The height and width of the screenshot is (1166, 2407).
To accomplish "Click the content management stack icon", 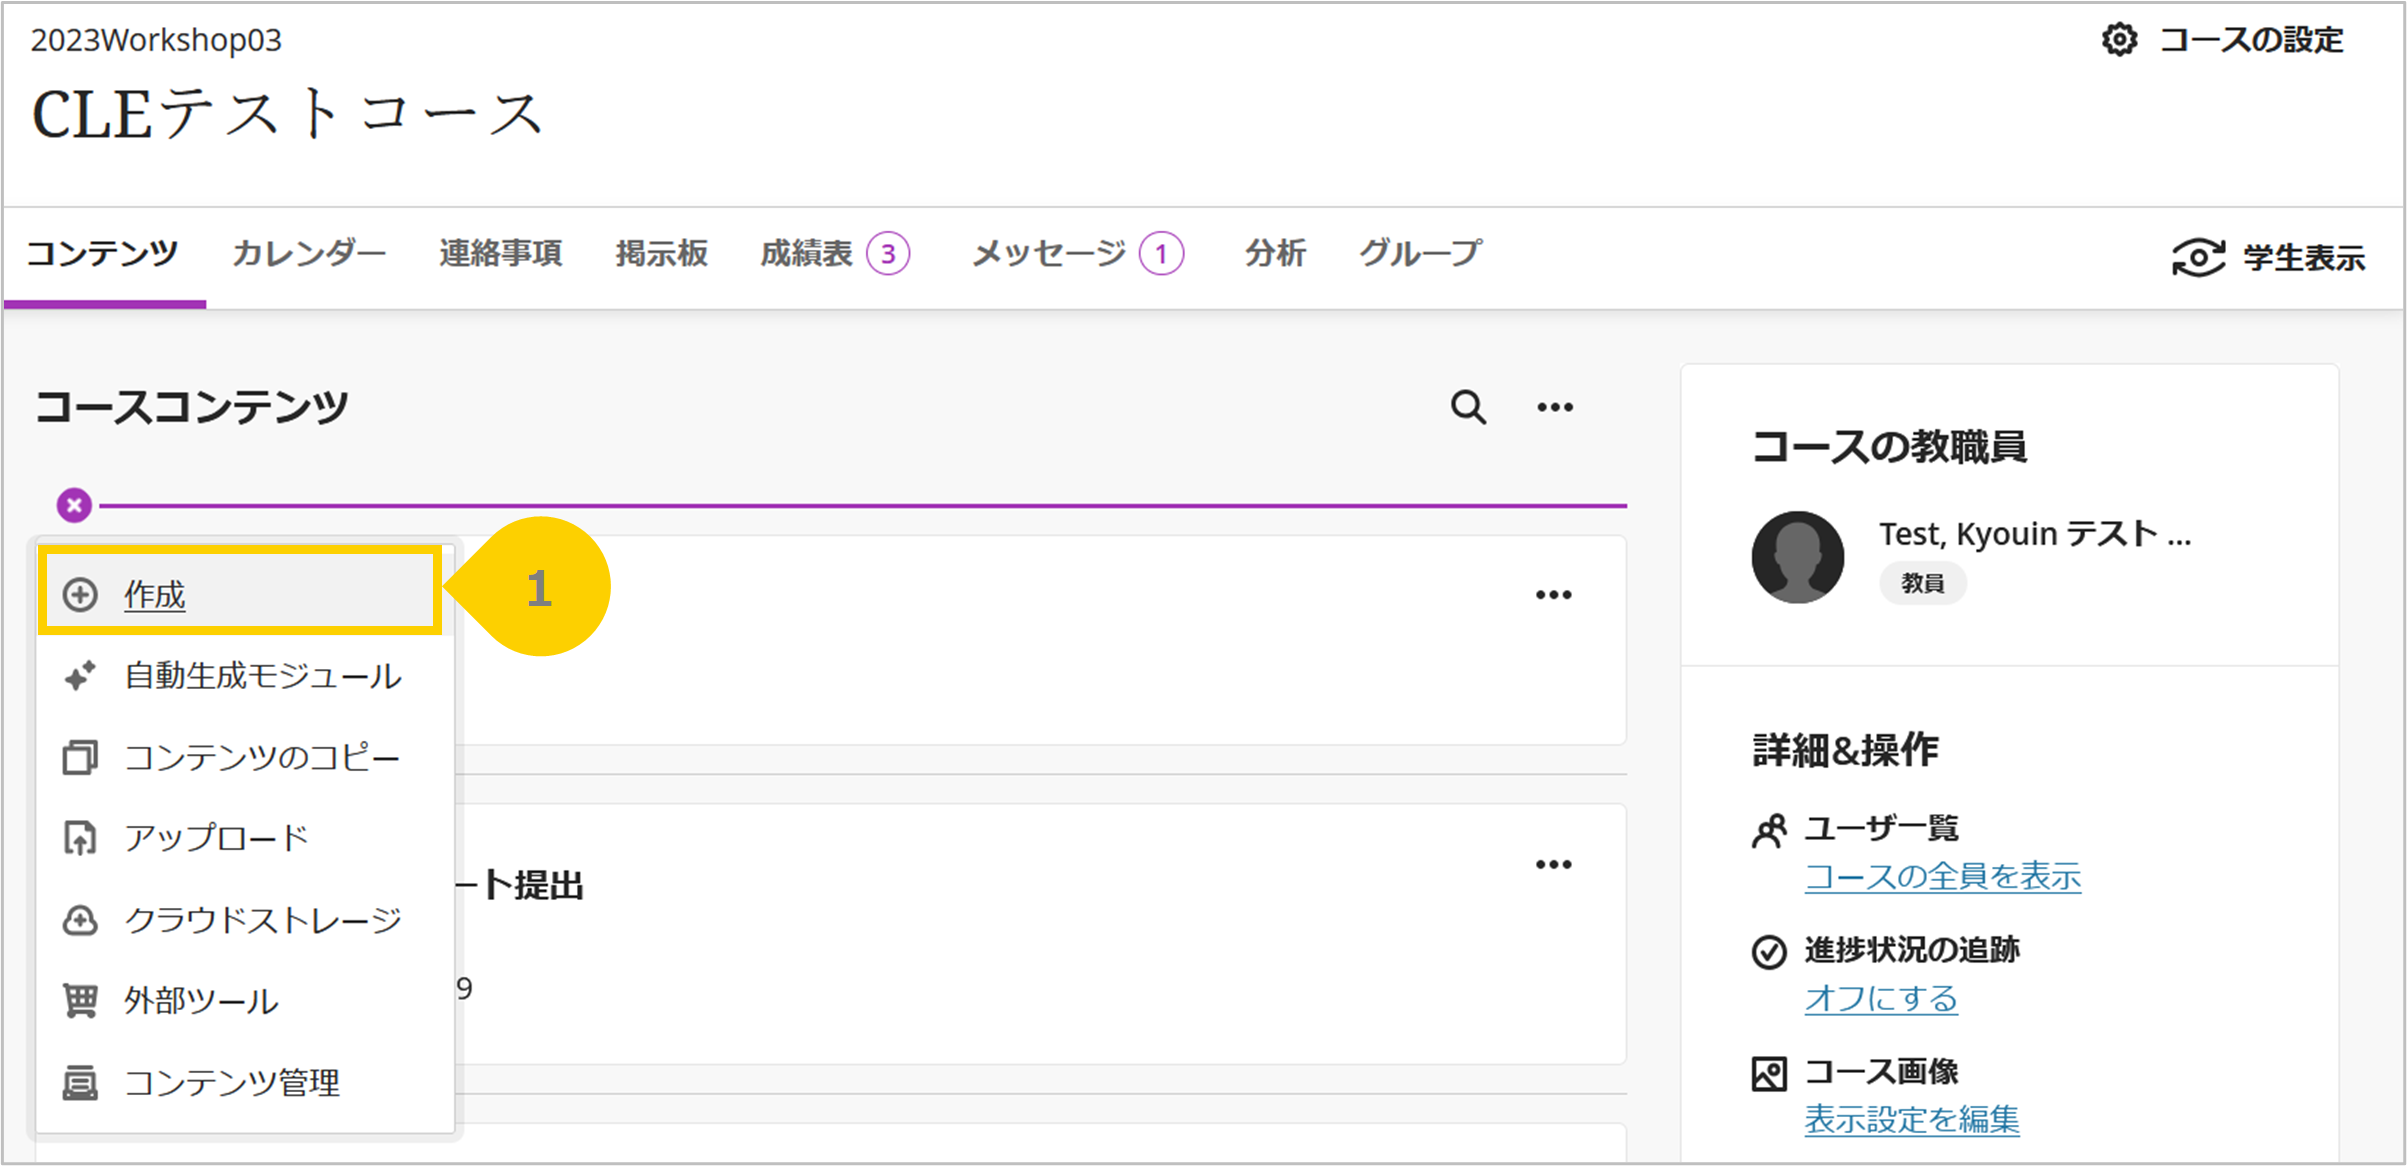I will [80, 1082].
